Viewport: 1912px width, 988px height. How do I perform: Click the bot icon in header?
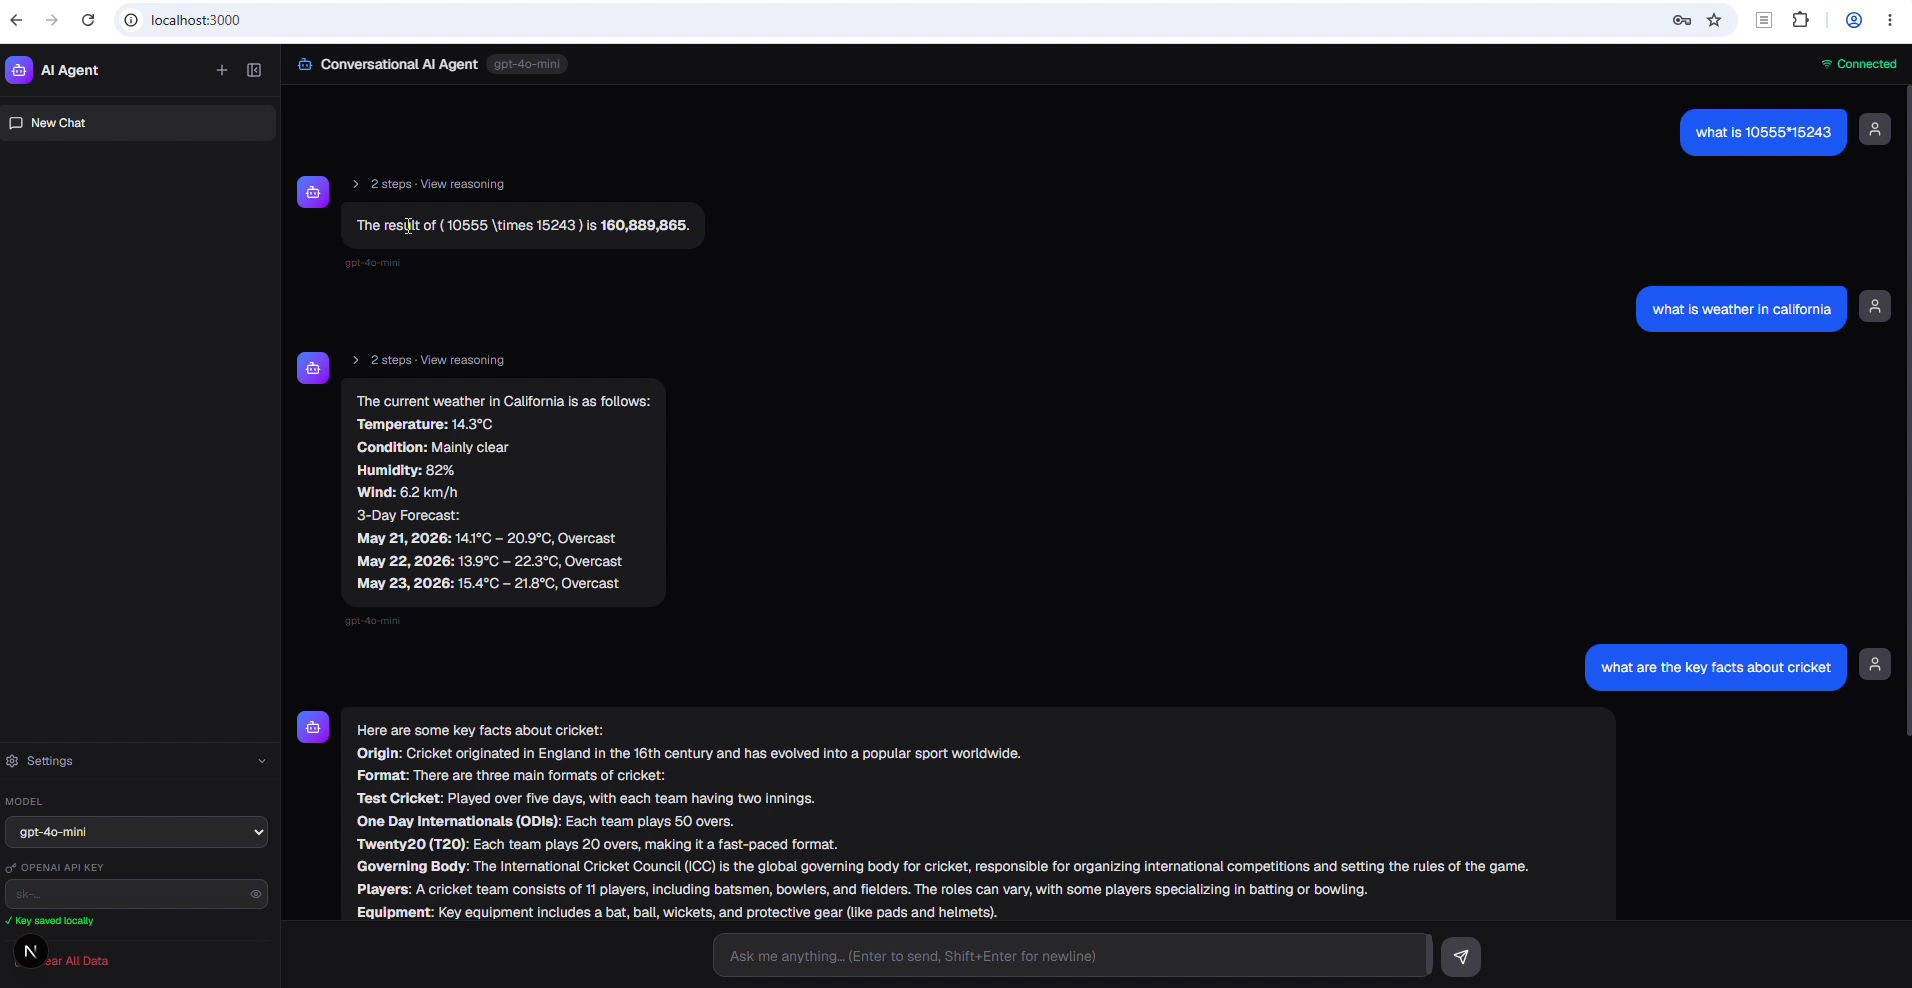pos(305,64)
